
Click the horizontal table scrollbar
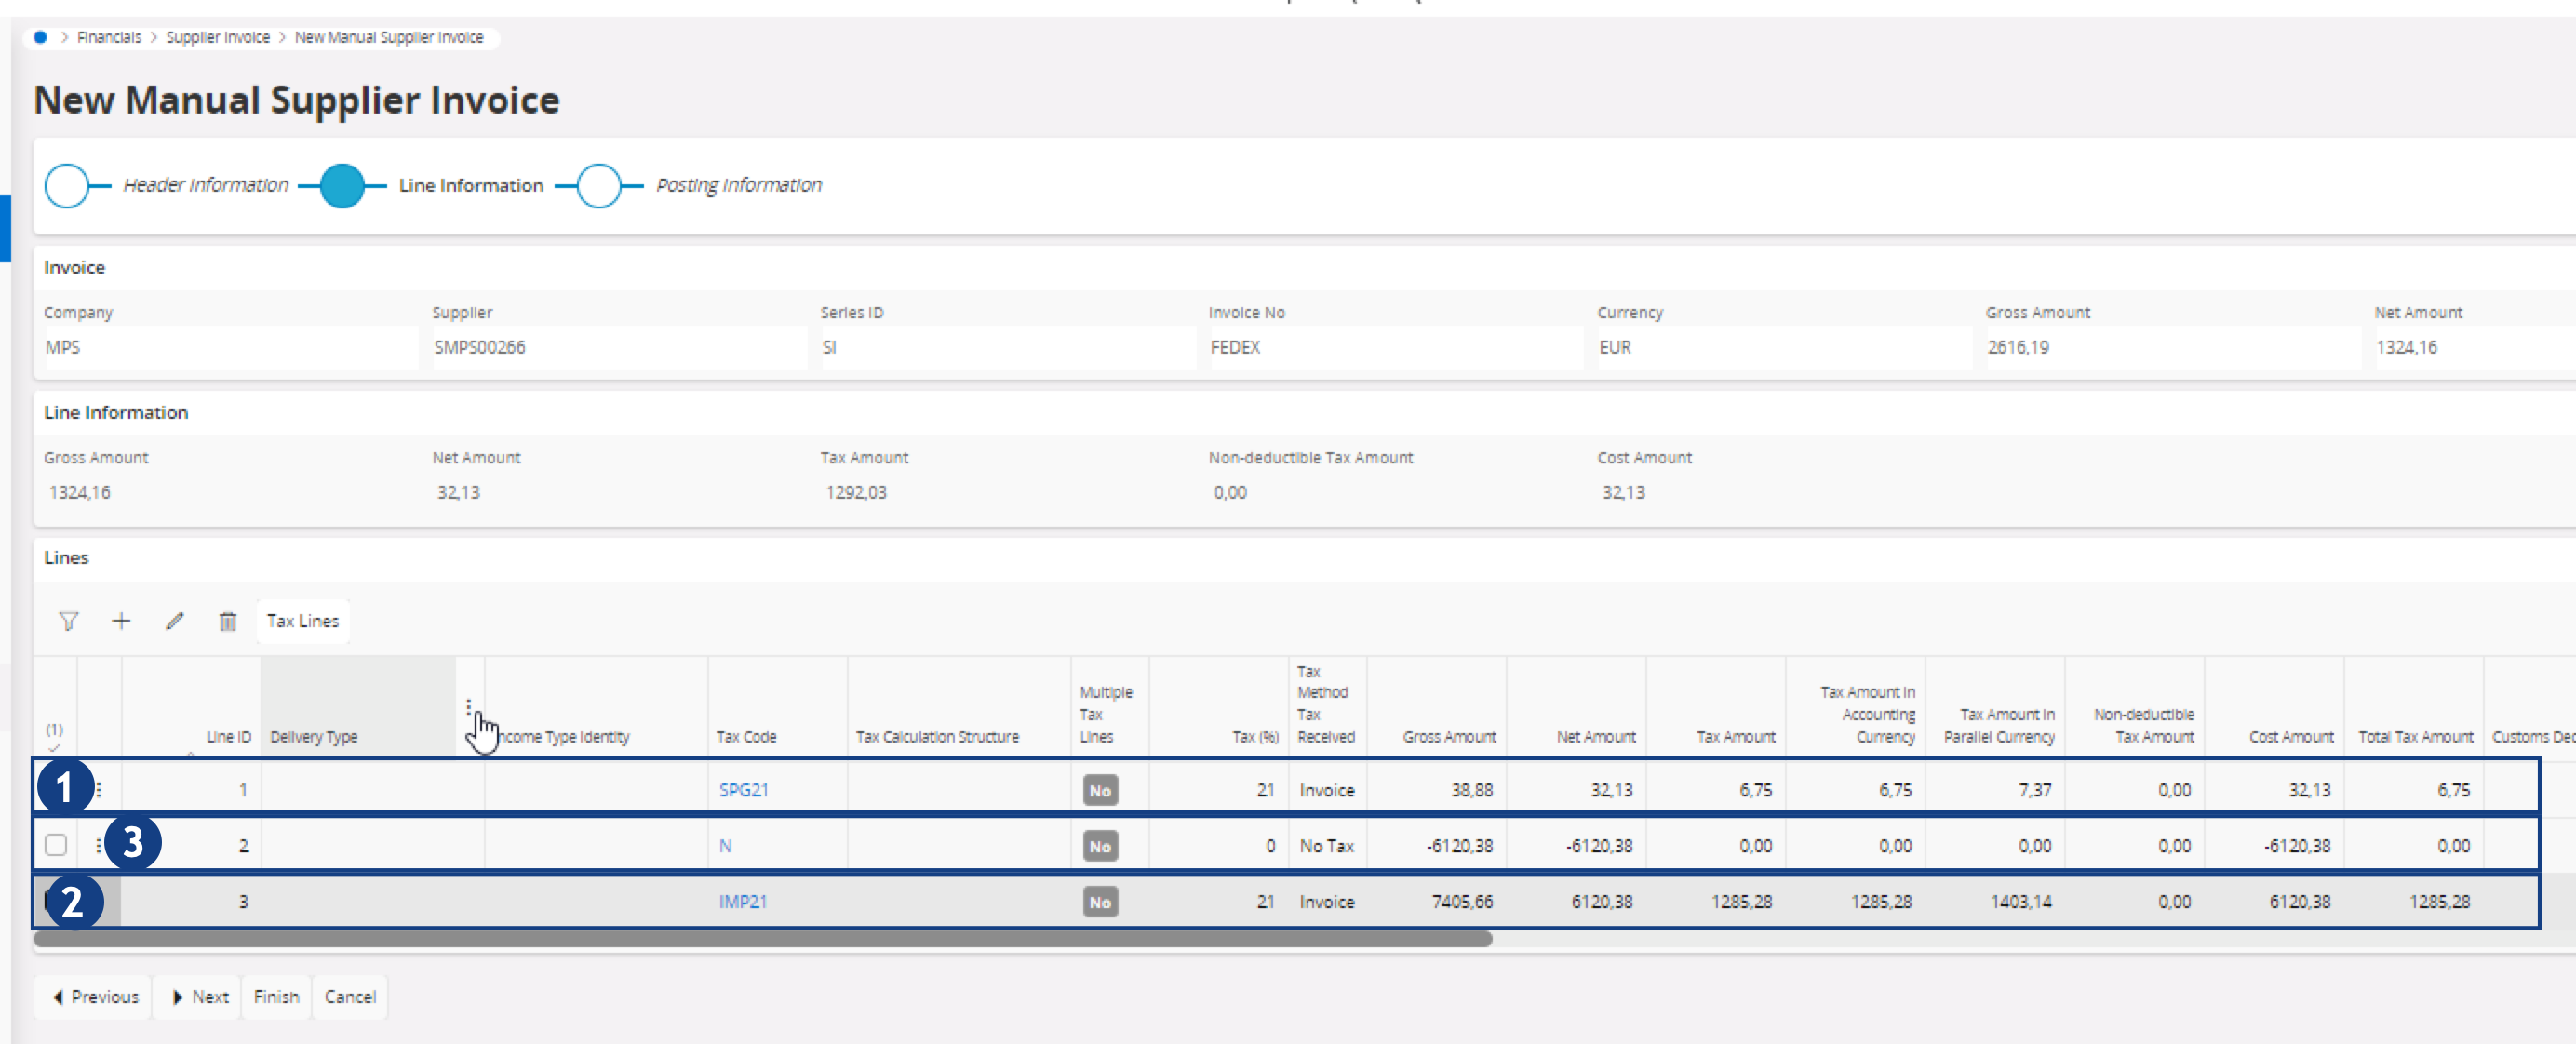(762, 938)
